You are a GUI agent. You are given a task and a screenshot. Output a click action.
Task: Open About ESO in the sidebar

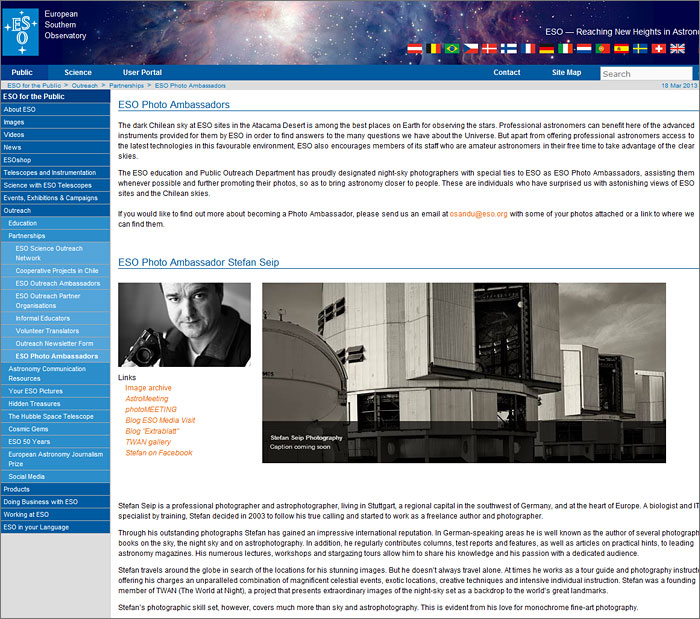(x=55, y=109)
